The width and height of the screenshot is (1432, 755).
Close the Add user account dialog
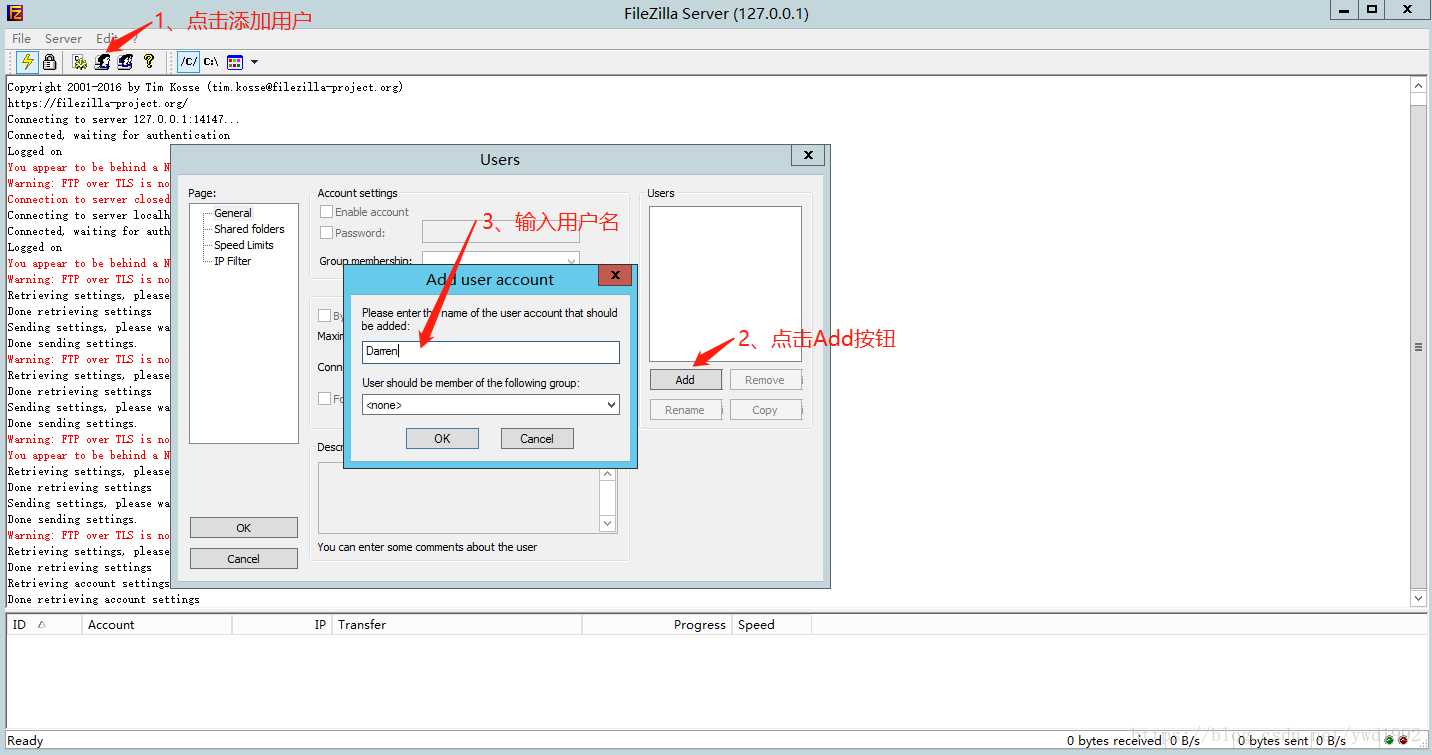(616, 275)
